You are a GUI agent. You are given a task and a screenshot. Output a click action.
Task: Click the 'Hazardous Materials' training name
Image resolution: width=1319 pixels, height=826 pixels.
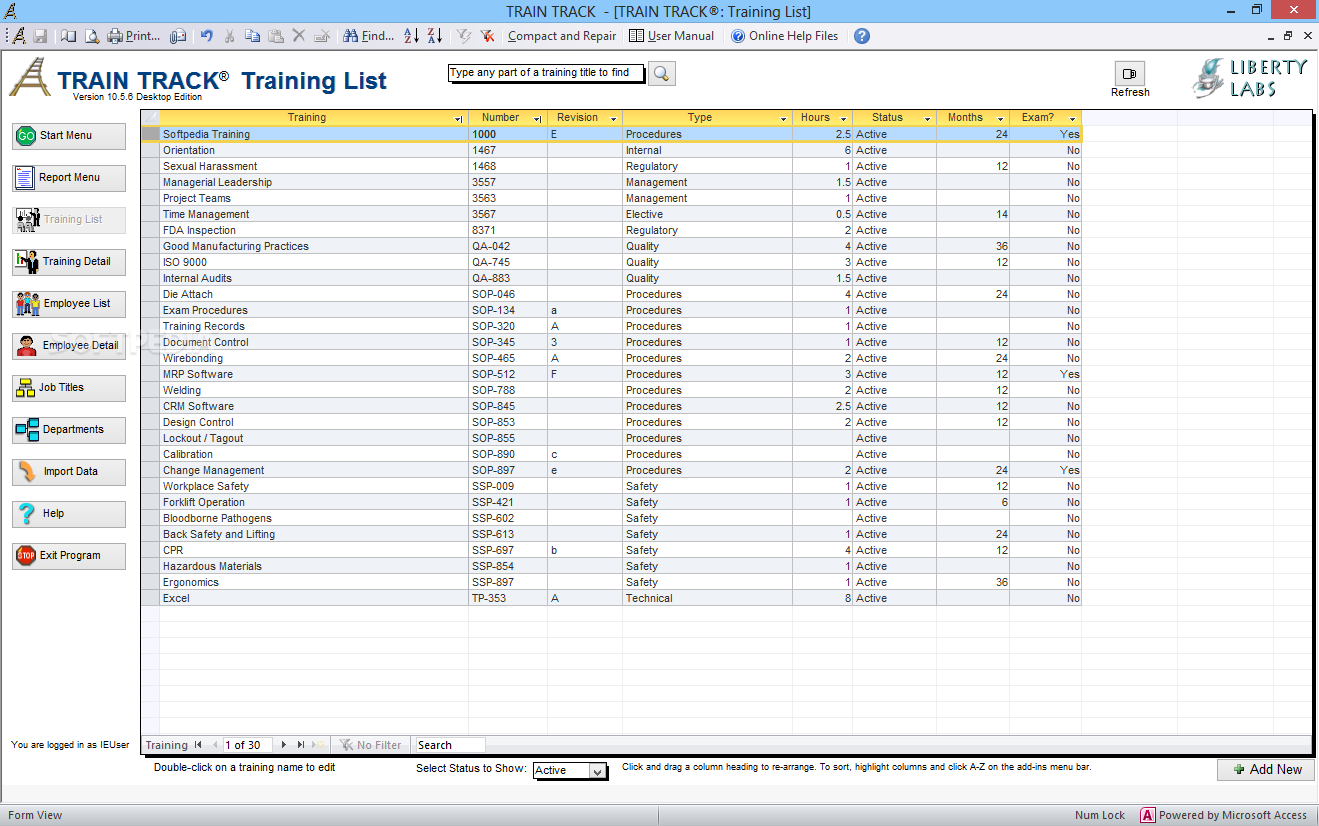pyautogui.click(x=212, y=566)
